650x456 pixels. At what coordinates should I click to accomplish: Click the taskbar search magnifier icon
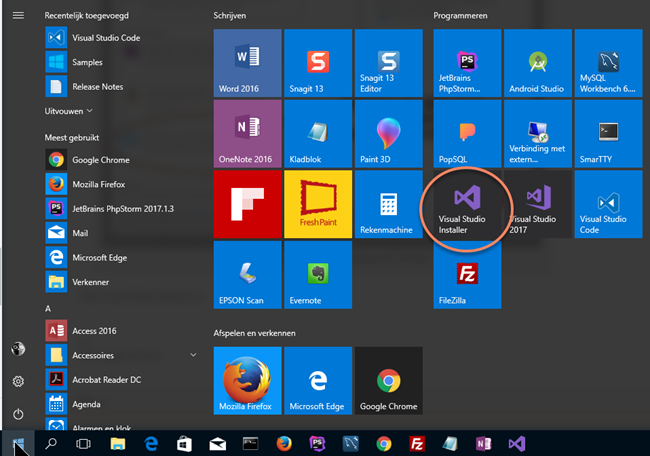51,443
